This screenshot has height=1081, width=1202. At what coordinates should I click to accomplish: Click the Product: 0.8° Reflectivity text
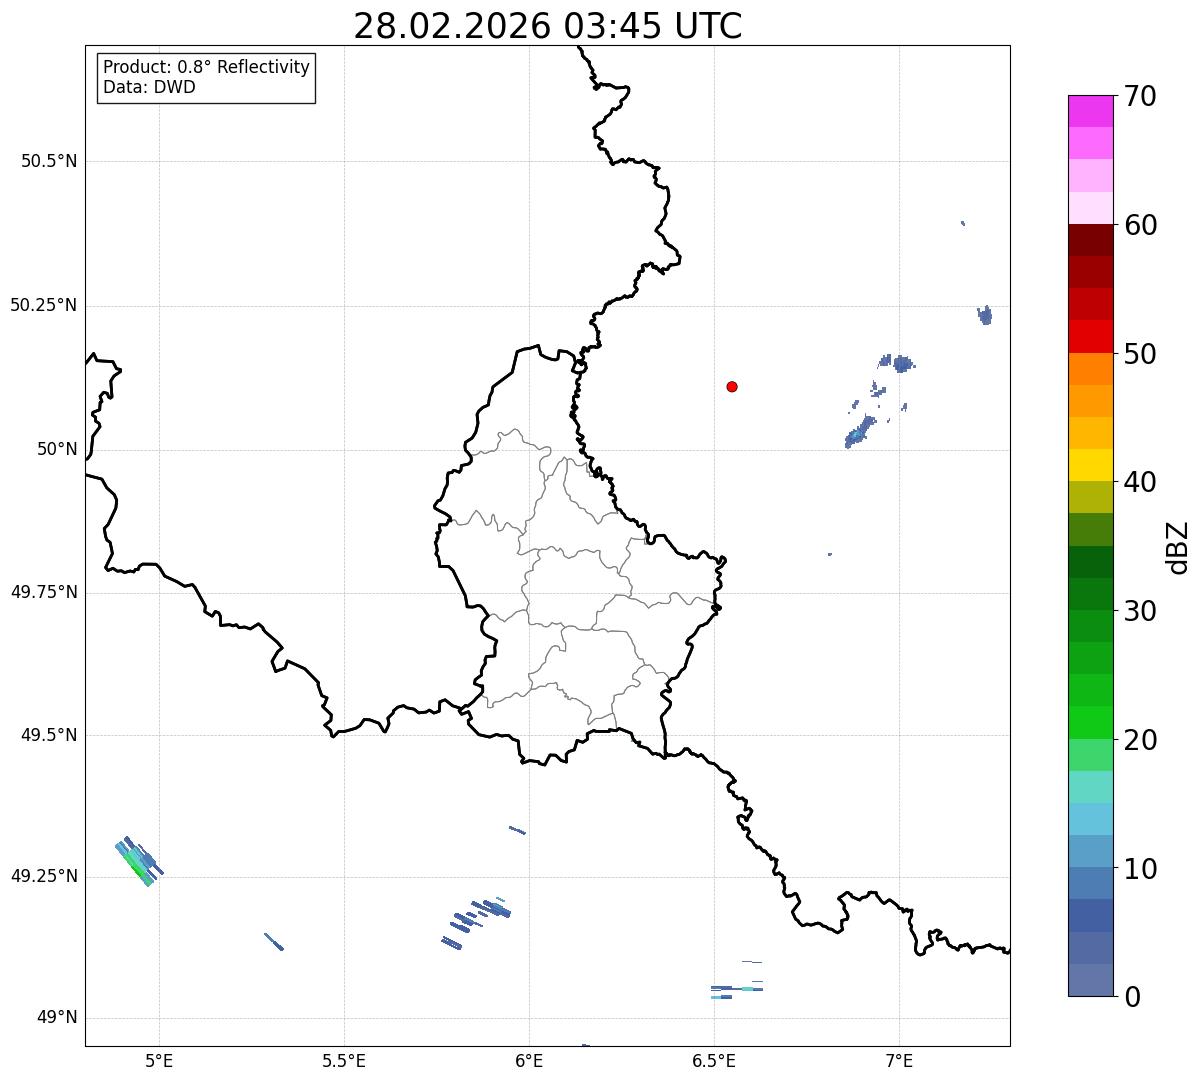pos(207,67)
